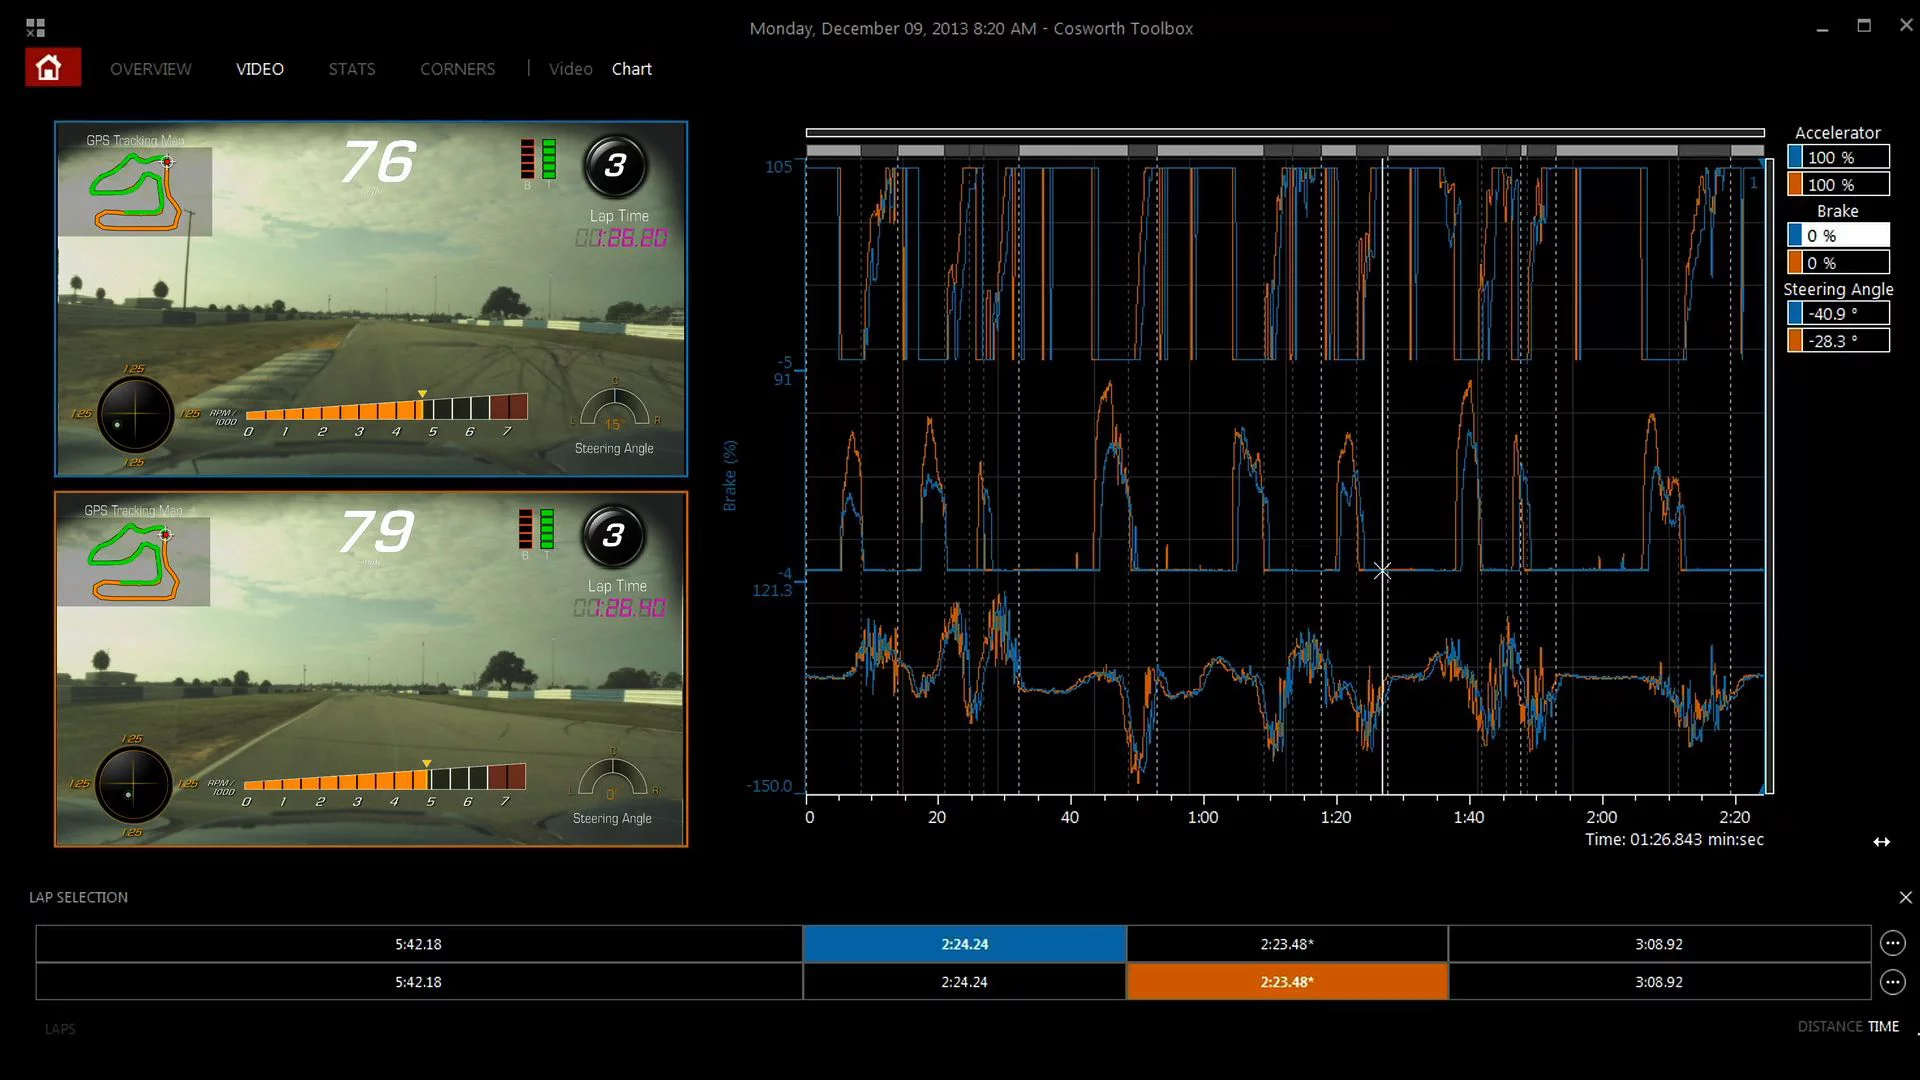Click the red Home icon
The width and height of the screenshot is (1920, 1080).
click(x=51, y=66)
